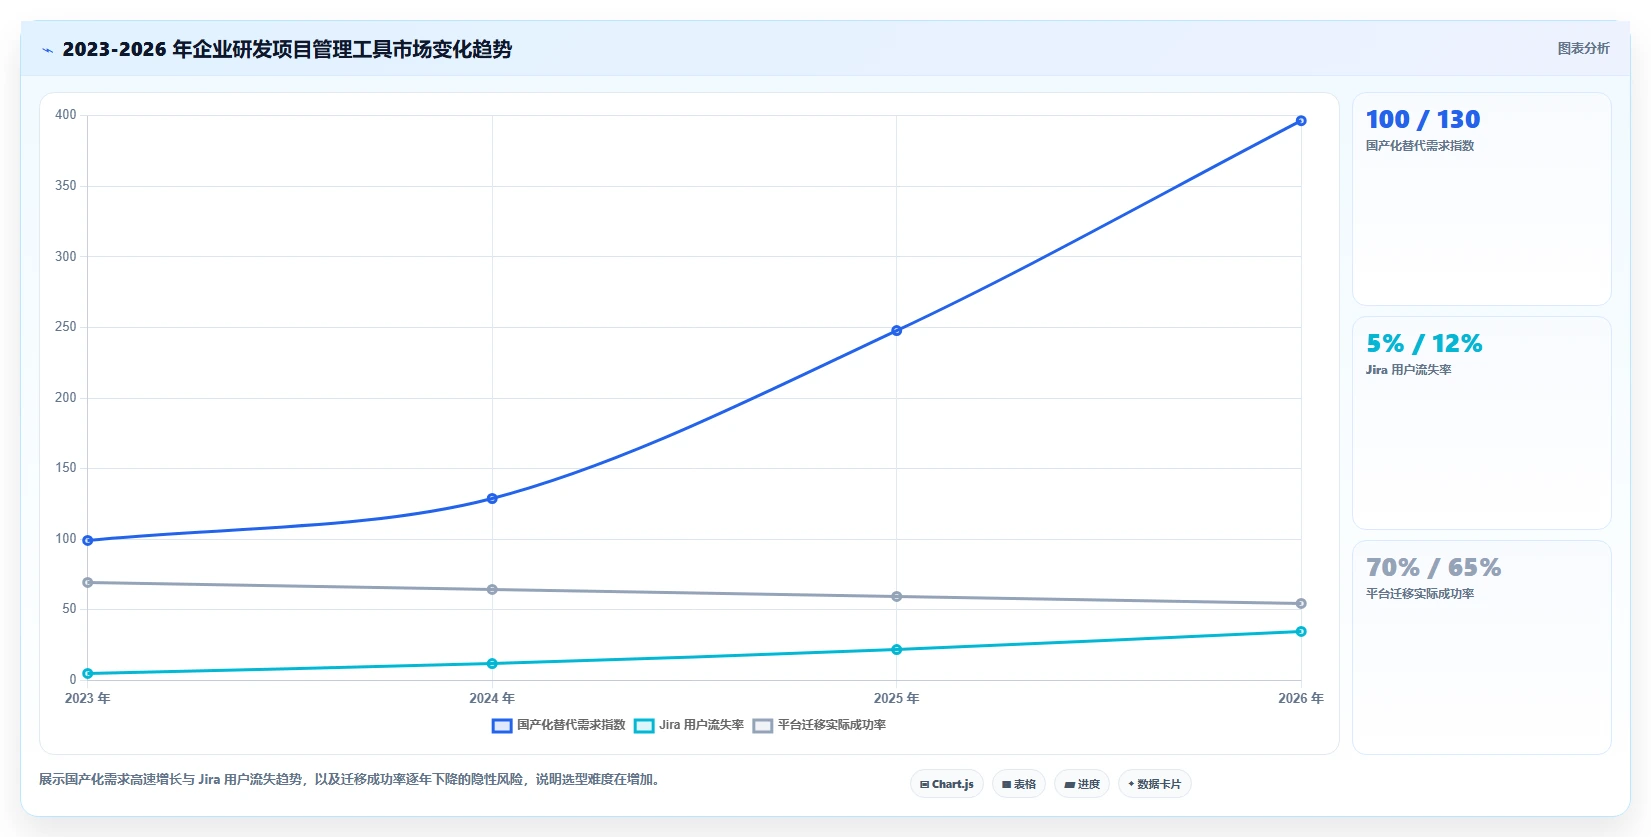
Task: Toggle the 平台迁移实际成功率 legend item
Action: pyautogui.click(x=819, y=725)
